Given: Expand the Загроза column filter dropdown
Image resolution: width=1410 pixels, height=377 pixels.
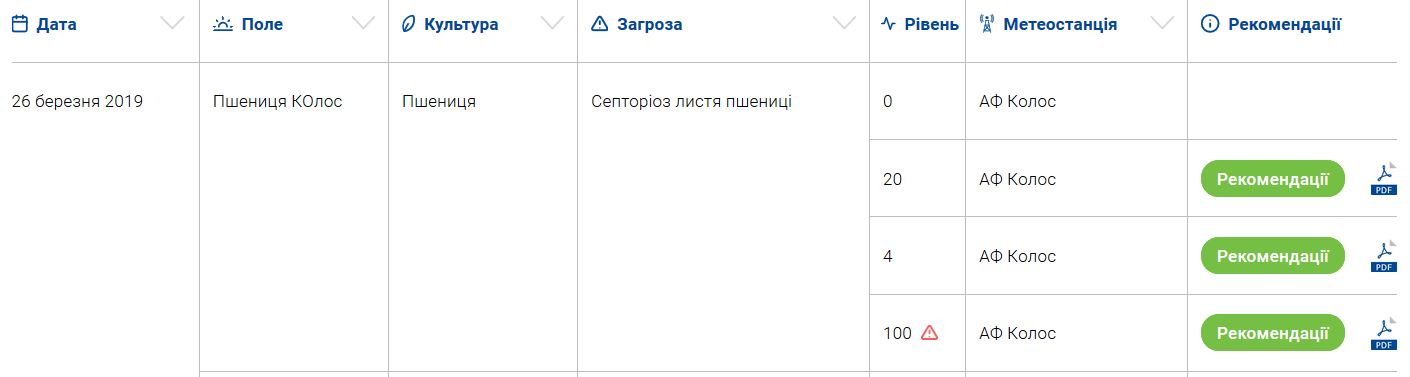Looking at the screenshot, I should coord(844,24).
